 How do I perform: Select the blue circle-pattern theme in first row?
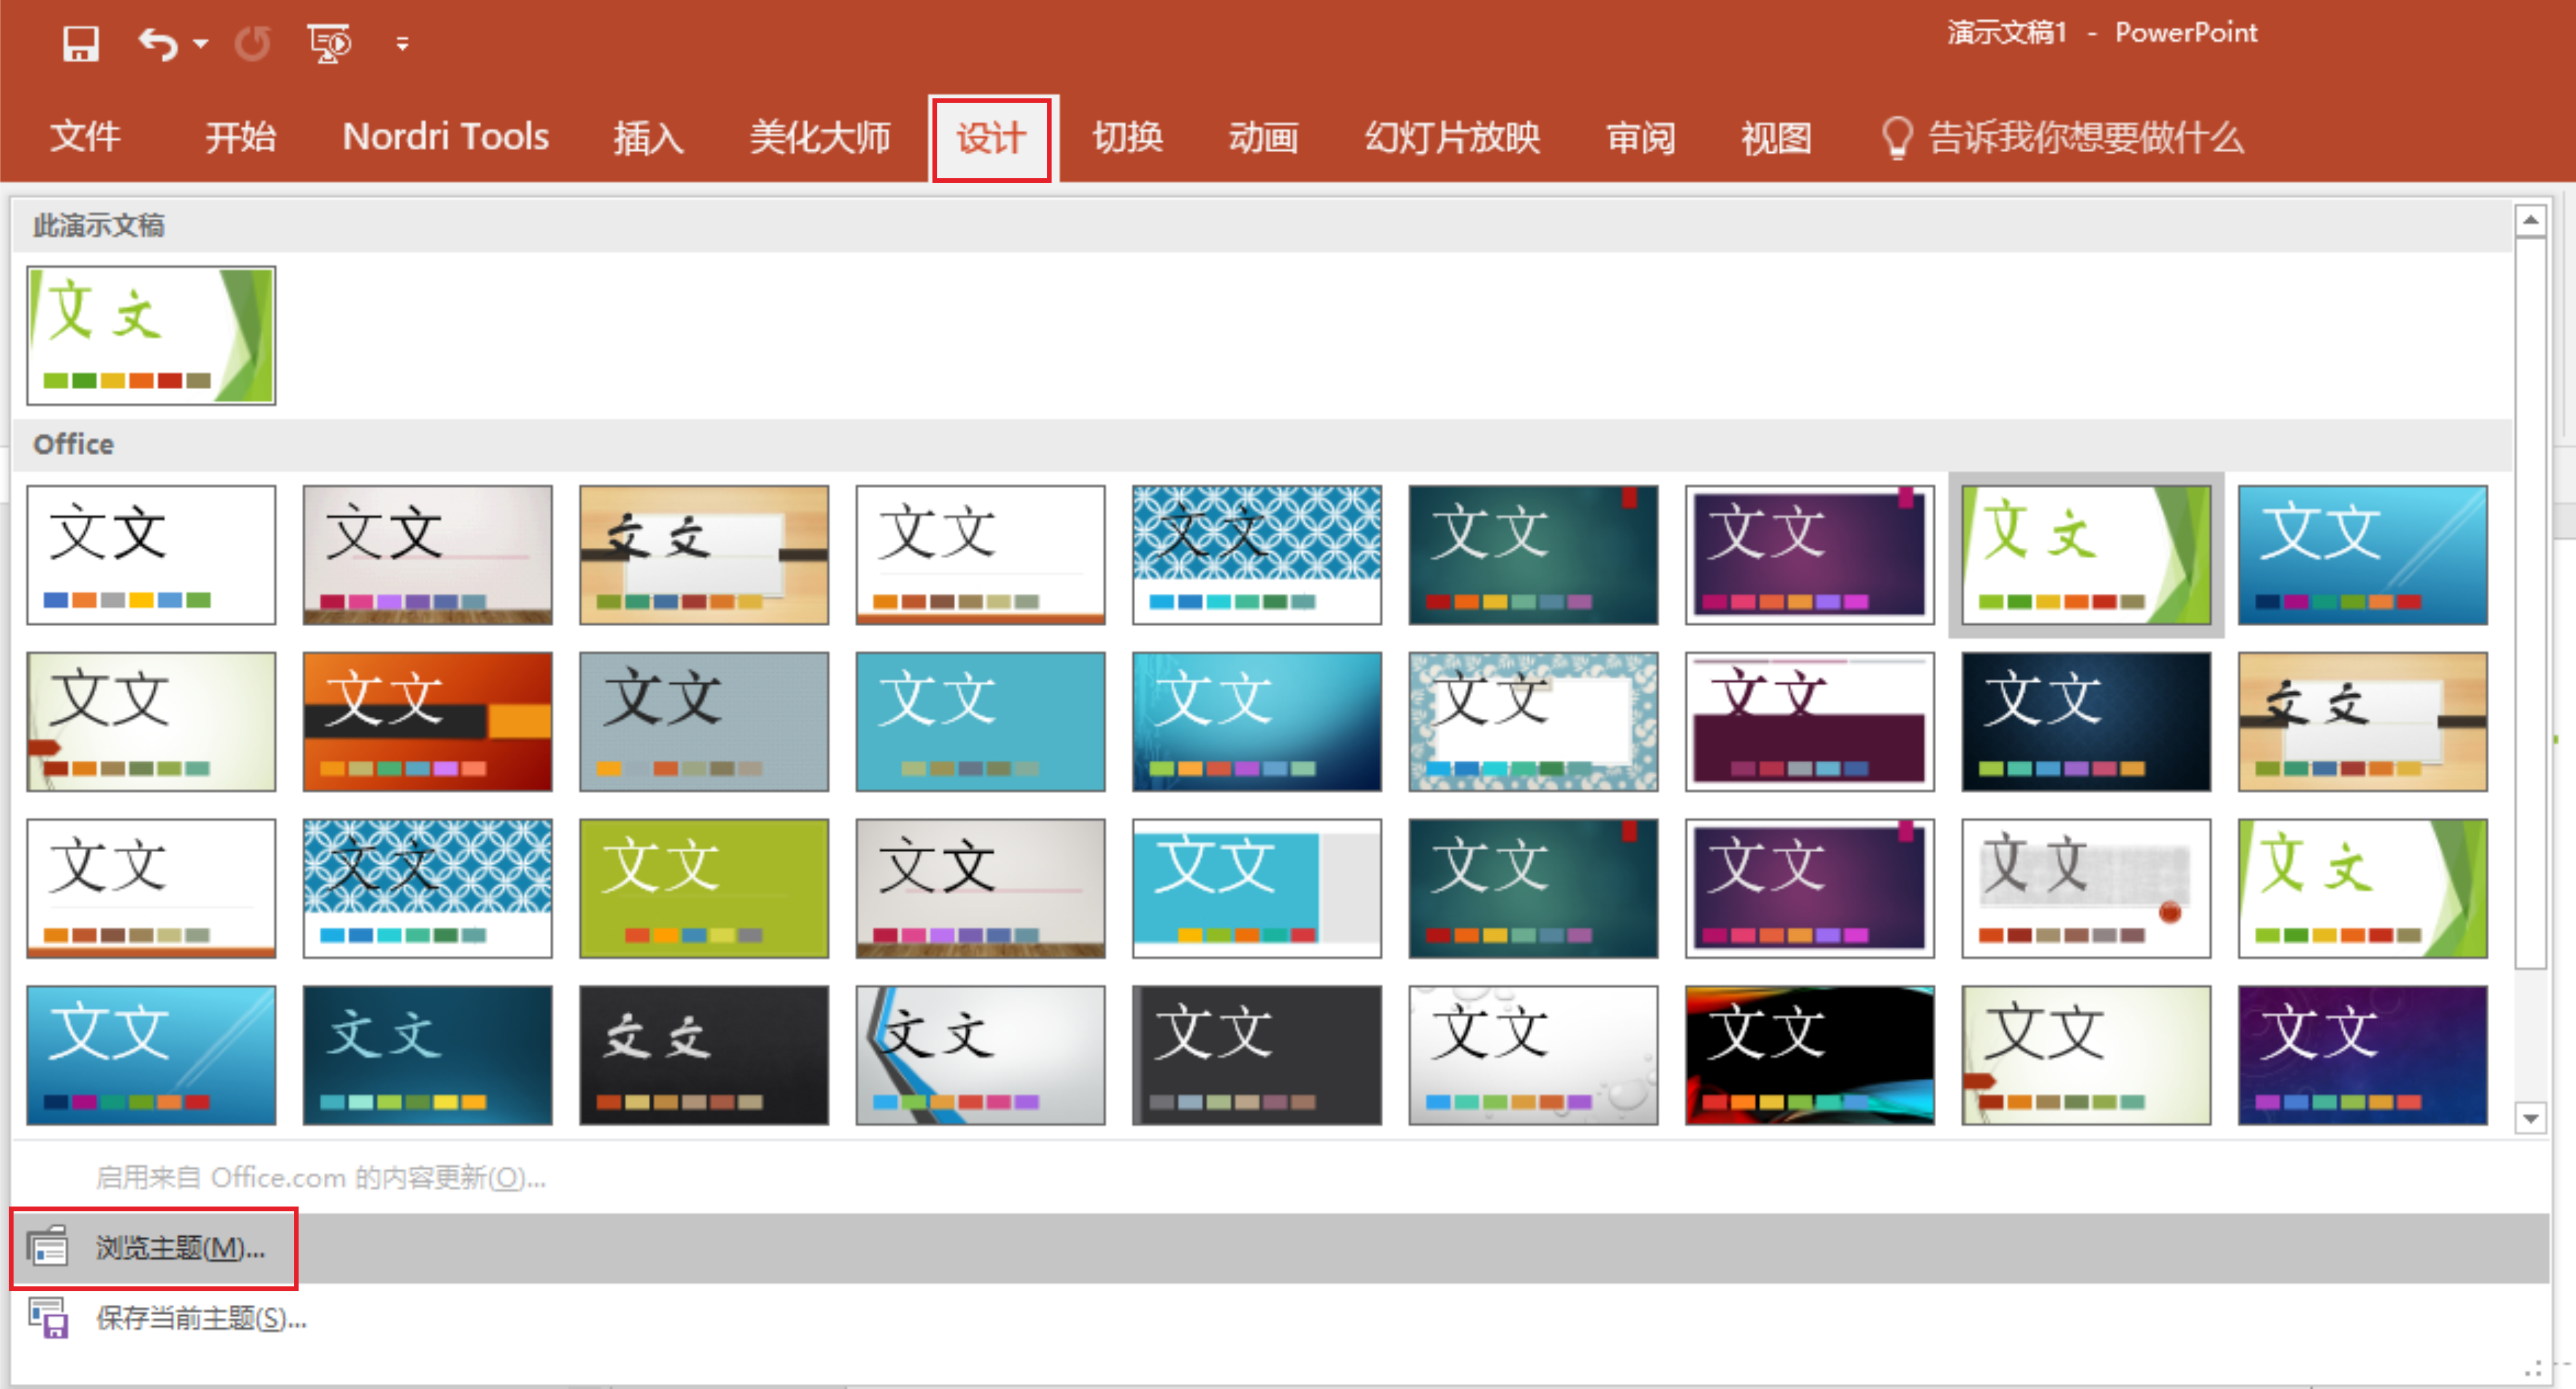(1256, 555)
